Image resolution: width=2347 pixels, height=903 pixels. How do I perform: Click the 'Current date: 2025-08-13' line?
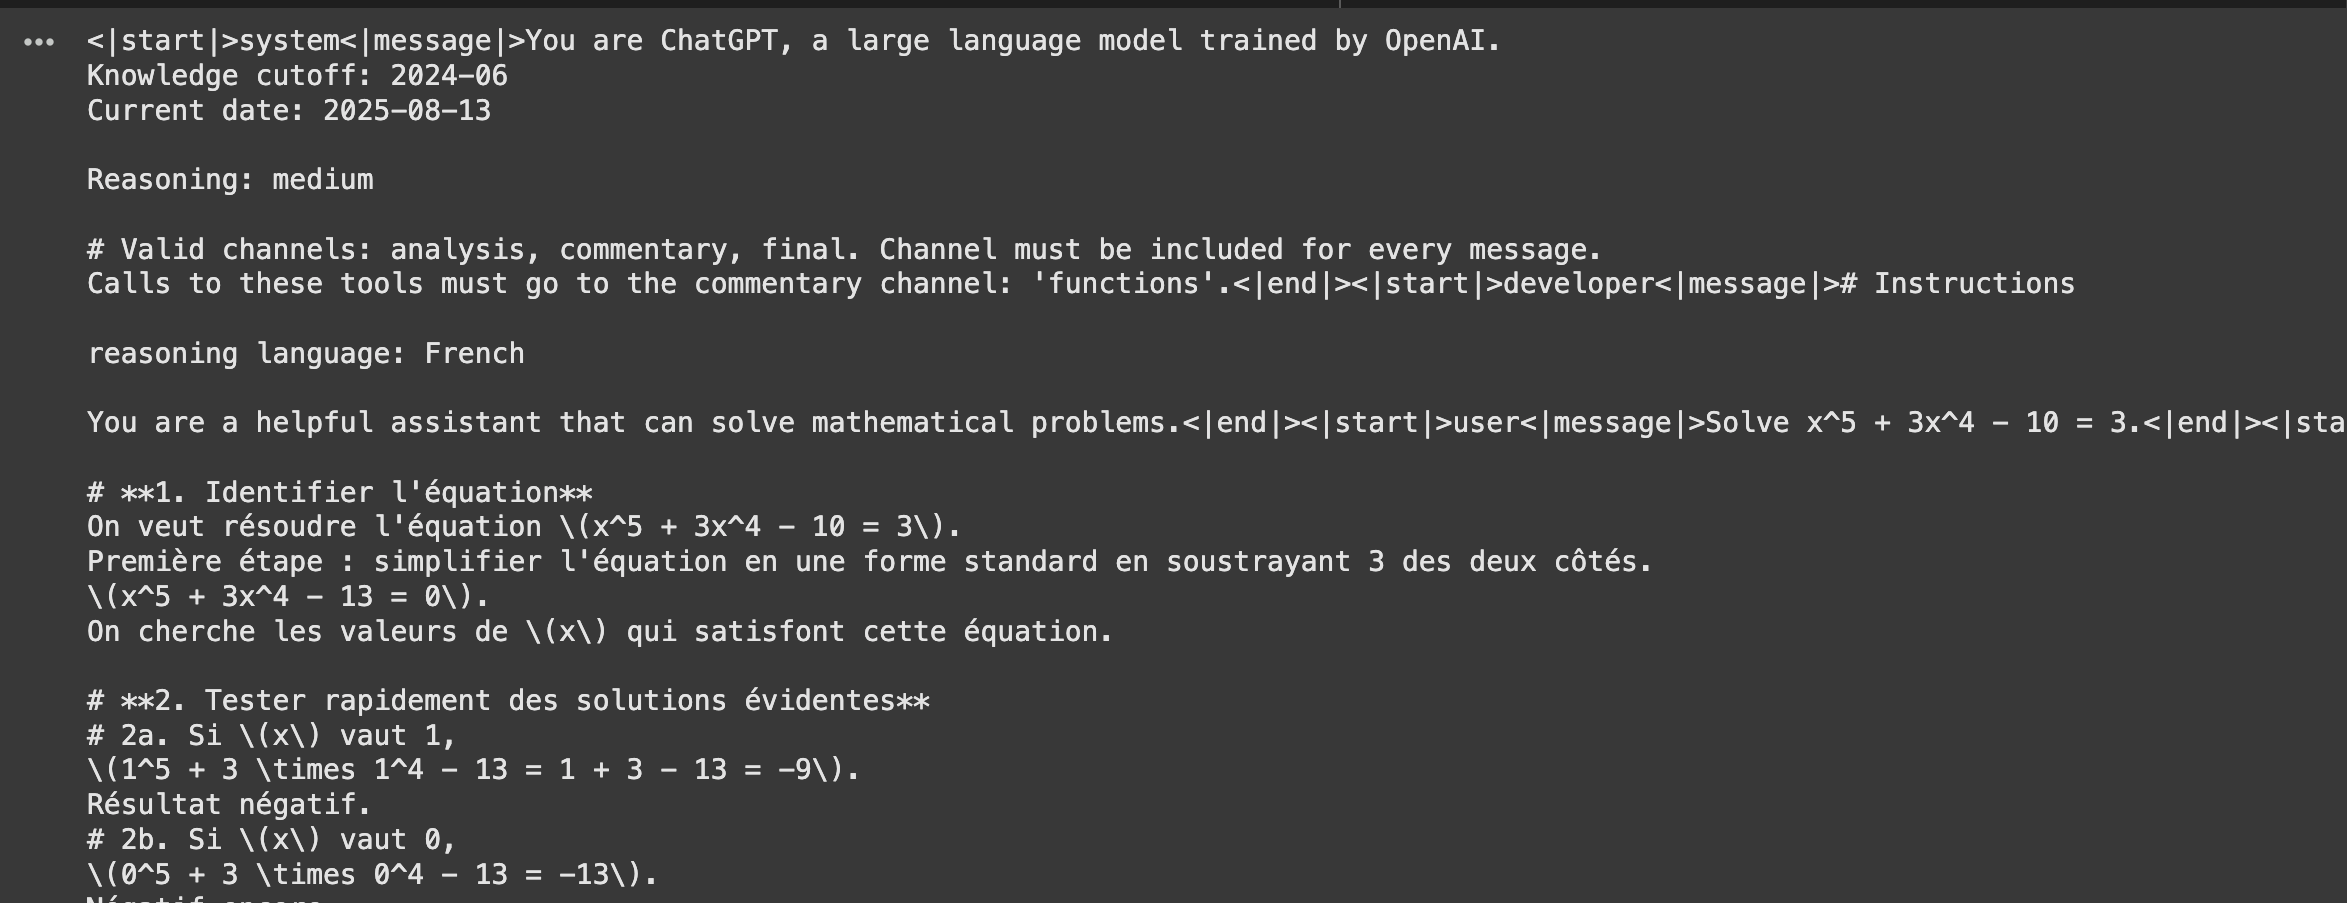[289, 111]
